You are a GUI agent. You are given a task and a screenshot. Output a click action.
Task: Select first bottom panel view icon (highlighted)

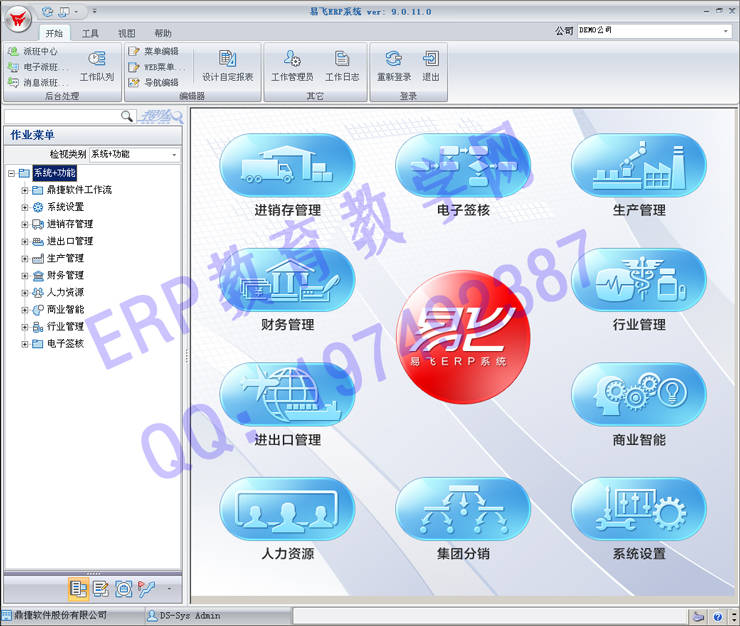78,589
